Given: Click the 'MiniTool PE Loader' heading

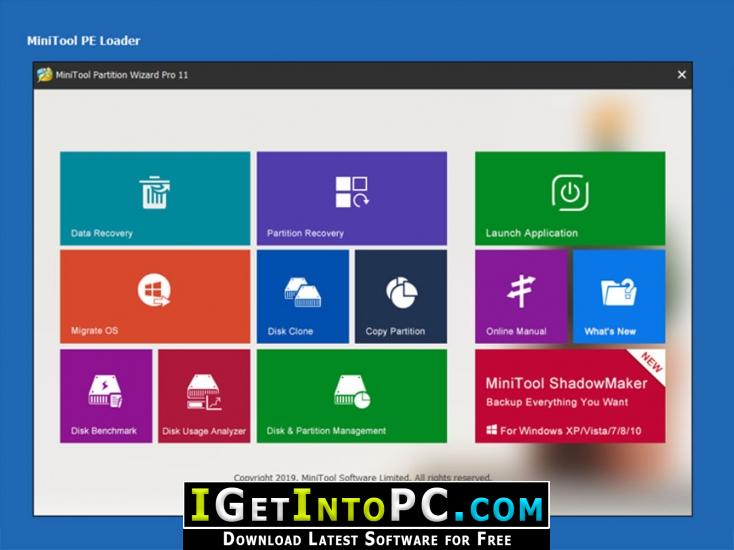Looking at the screenshot, I should coord(83,41).
